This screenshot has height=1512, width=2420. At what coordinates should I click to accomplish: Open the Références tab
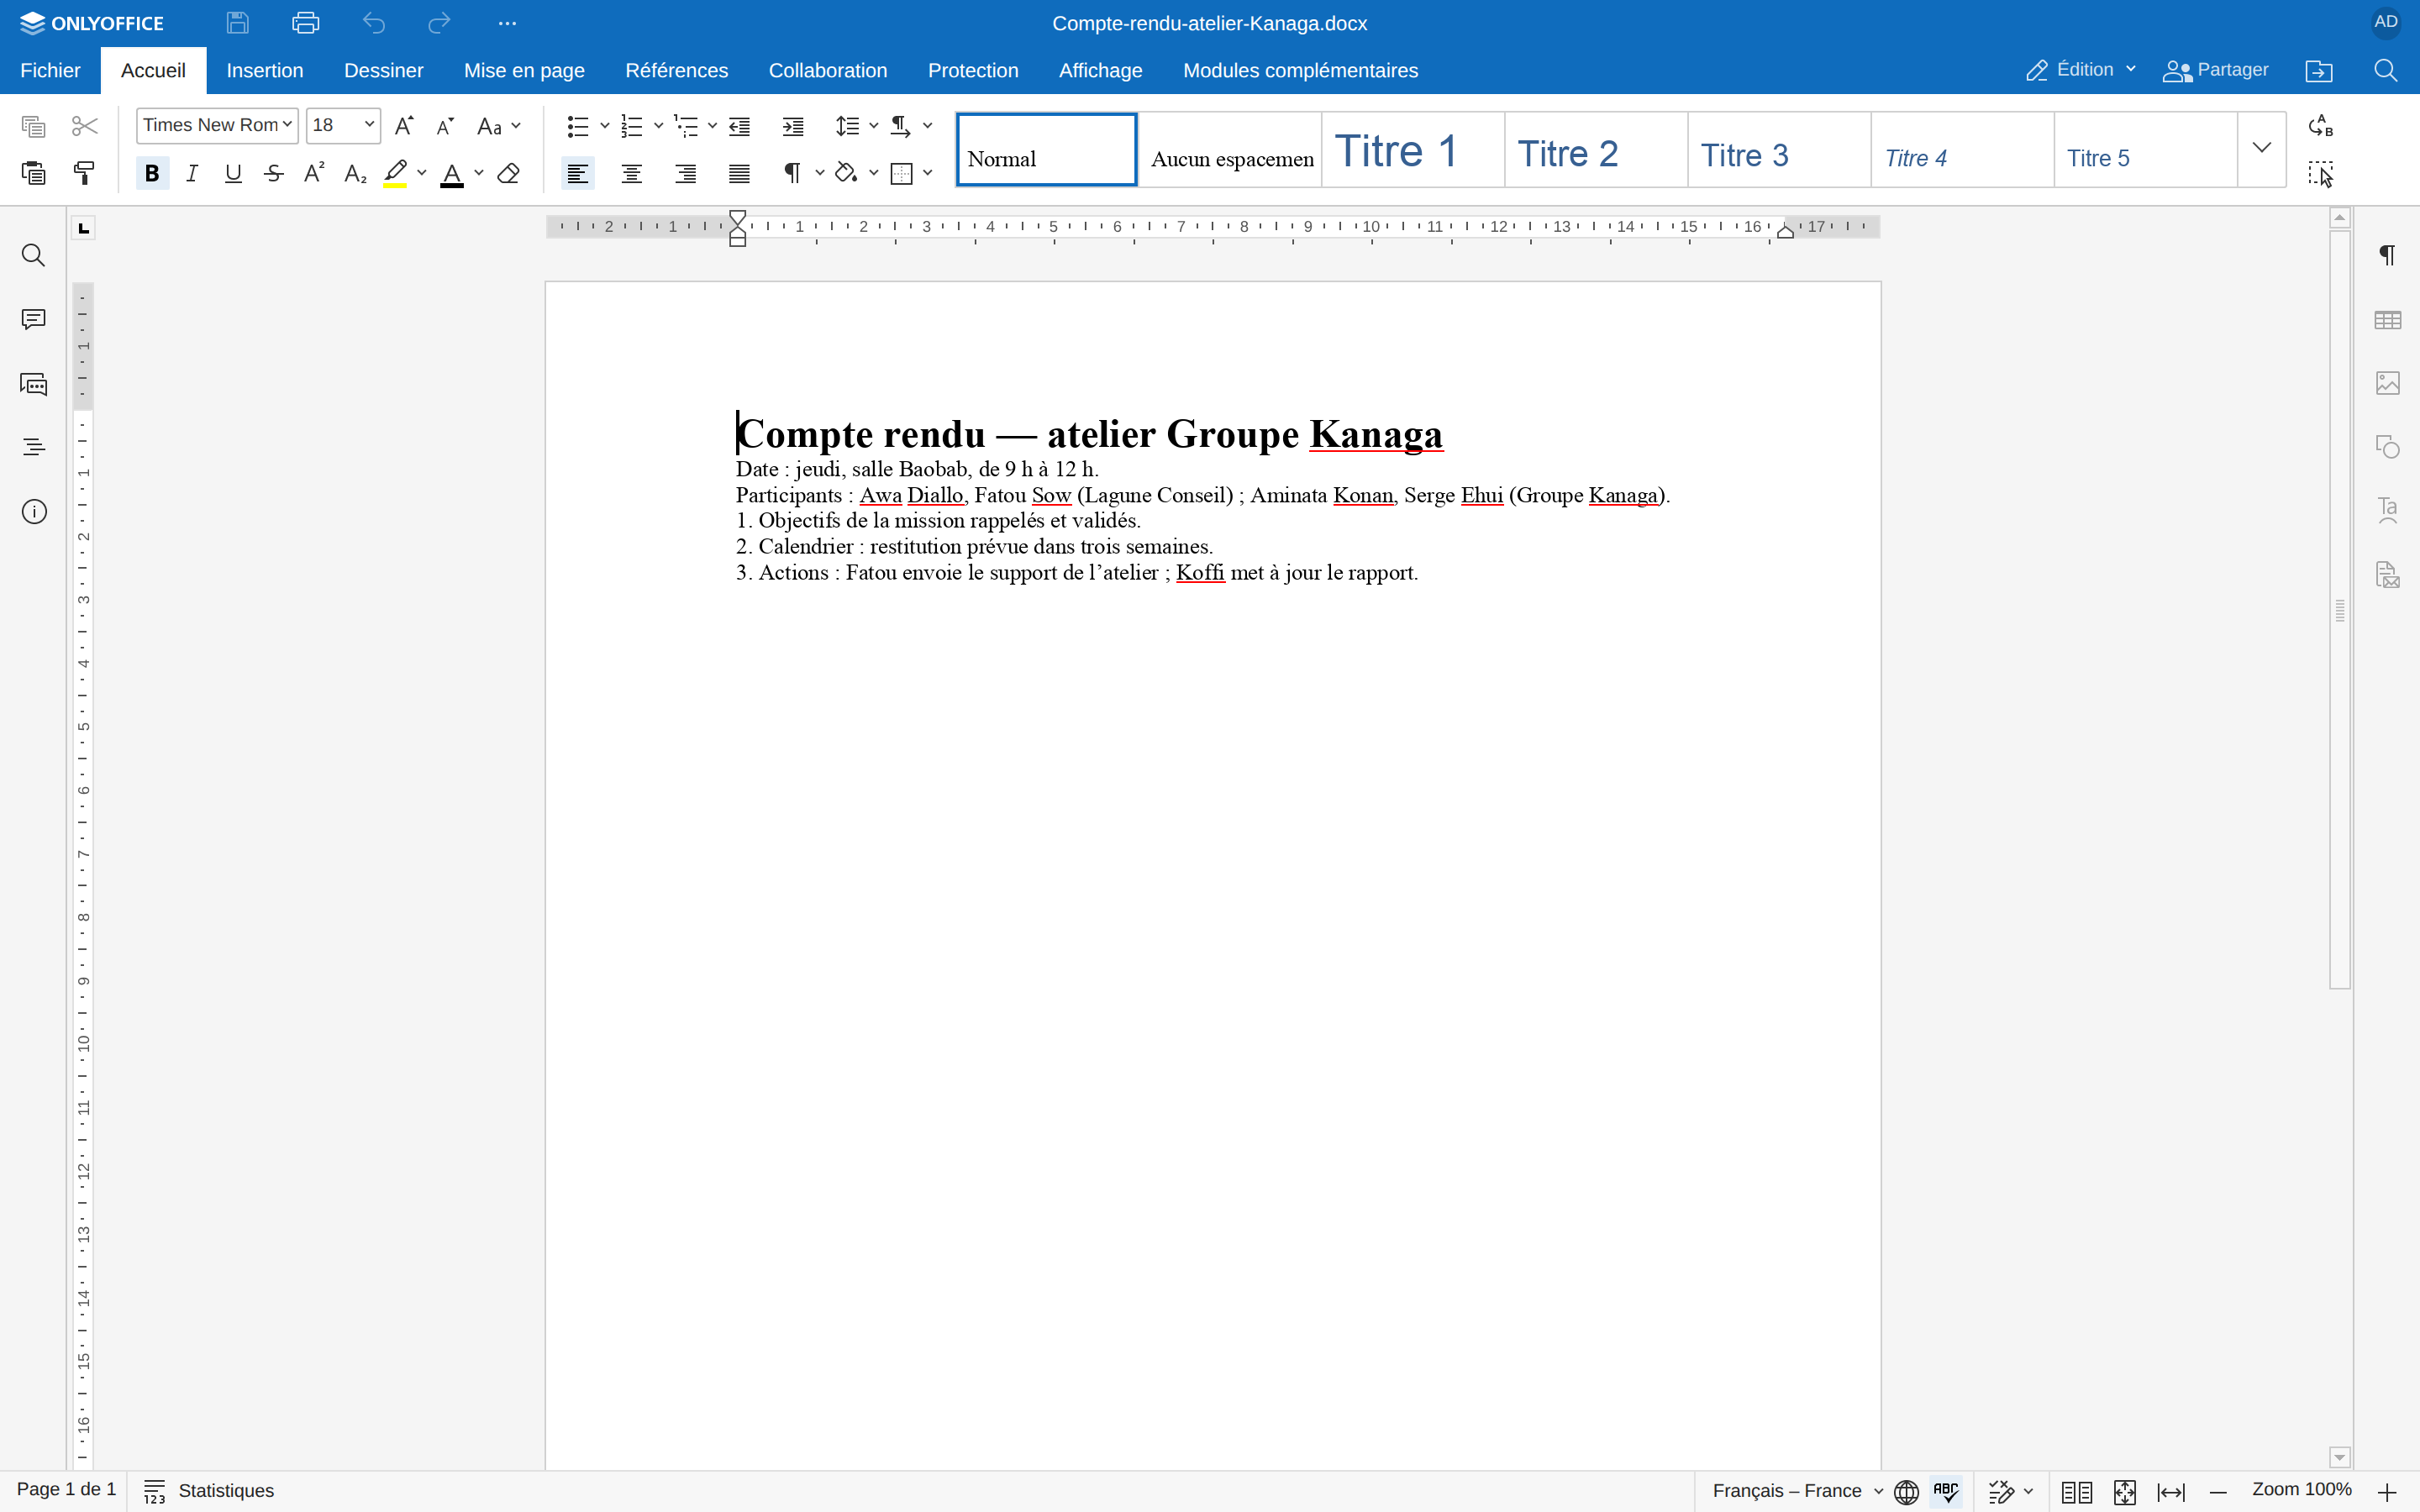pos(676,71)
